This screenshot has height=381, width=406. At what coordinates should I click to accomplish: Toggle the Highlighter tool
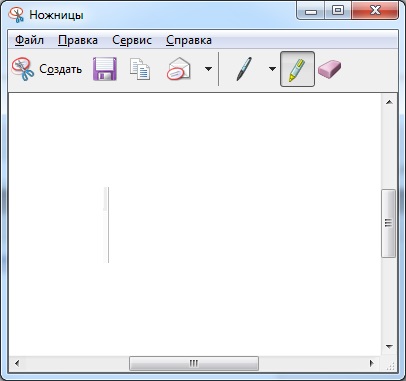click(x=297, y=69)
